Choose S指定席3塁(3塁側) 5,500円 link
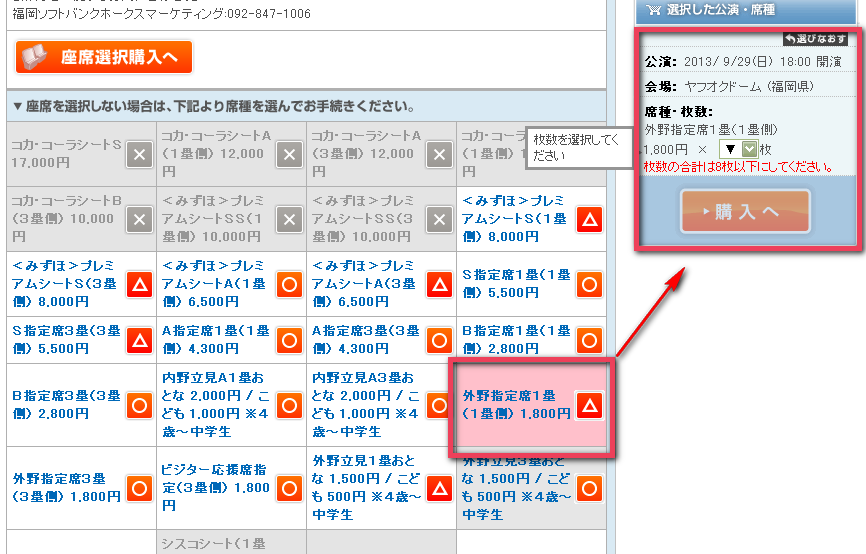The width and height of the screenshot is (866, 554). pos(66,340)
